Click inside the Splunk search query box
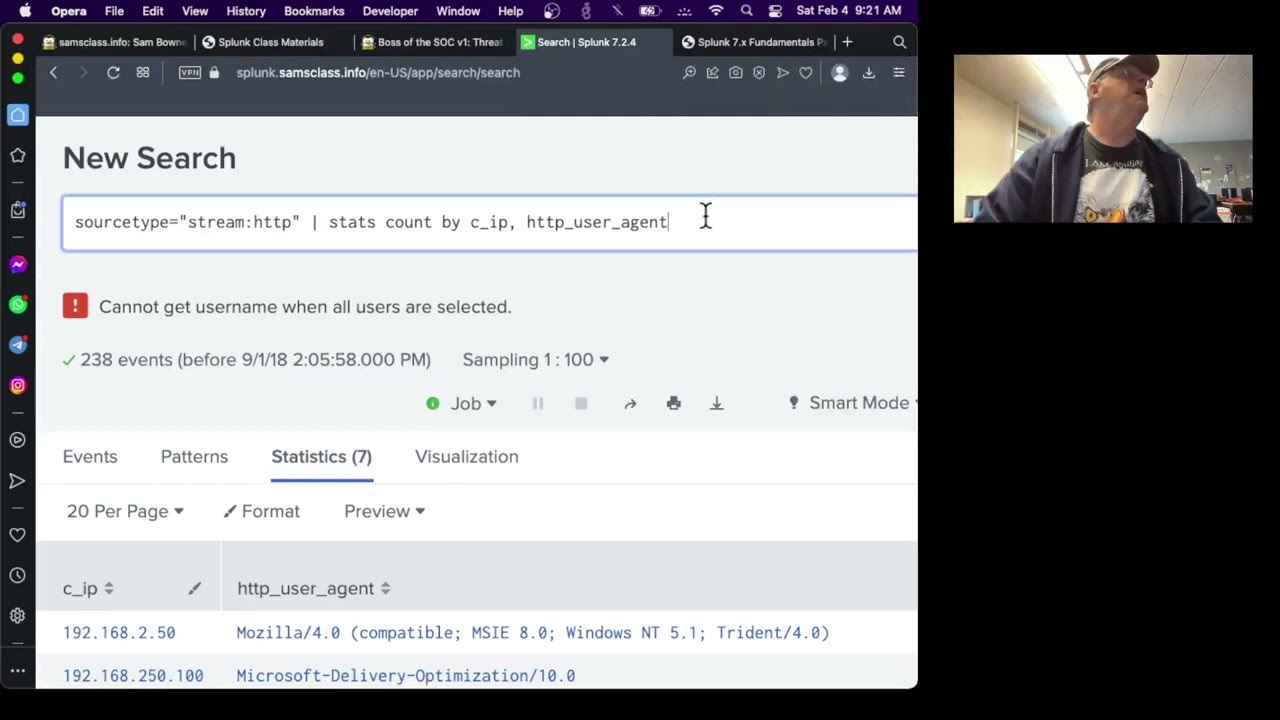This screenshot has height=720, width=1280. click(490, 222)
